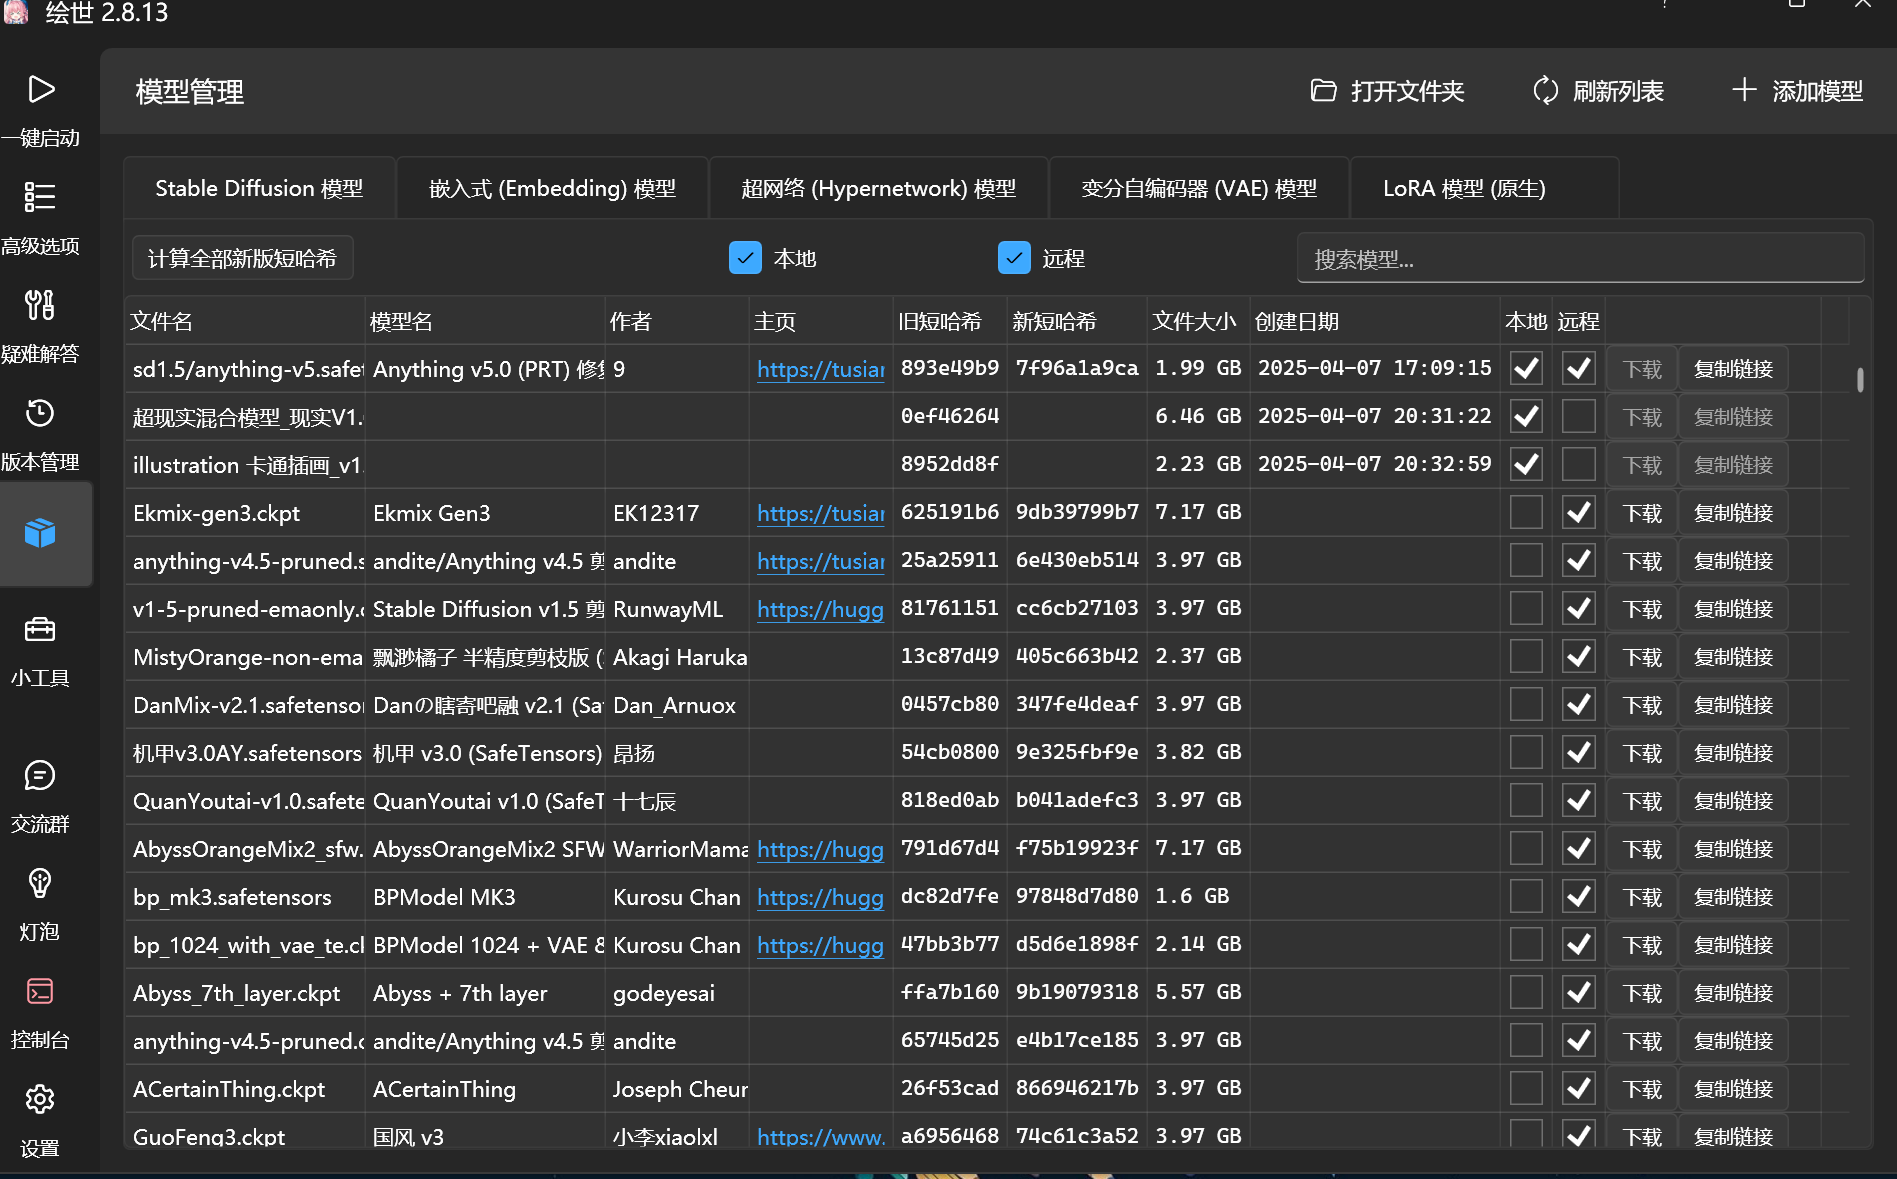
Task: Switch to Stable Diffusion 模型 tab
Action: [259, 188]
